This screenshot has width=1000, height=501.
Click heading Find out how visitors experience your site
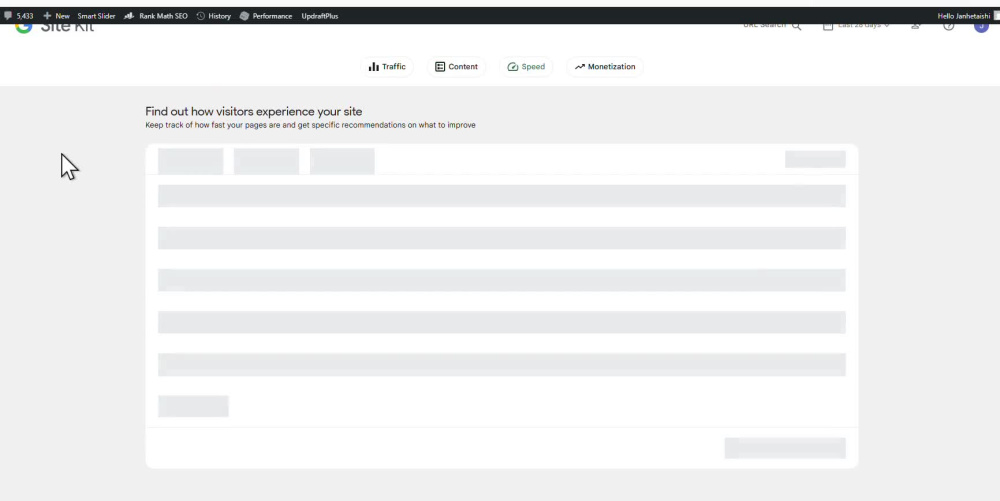254,112
